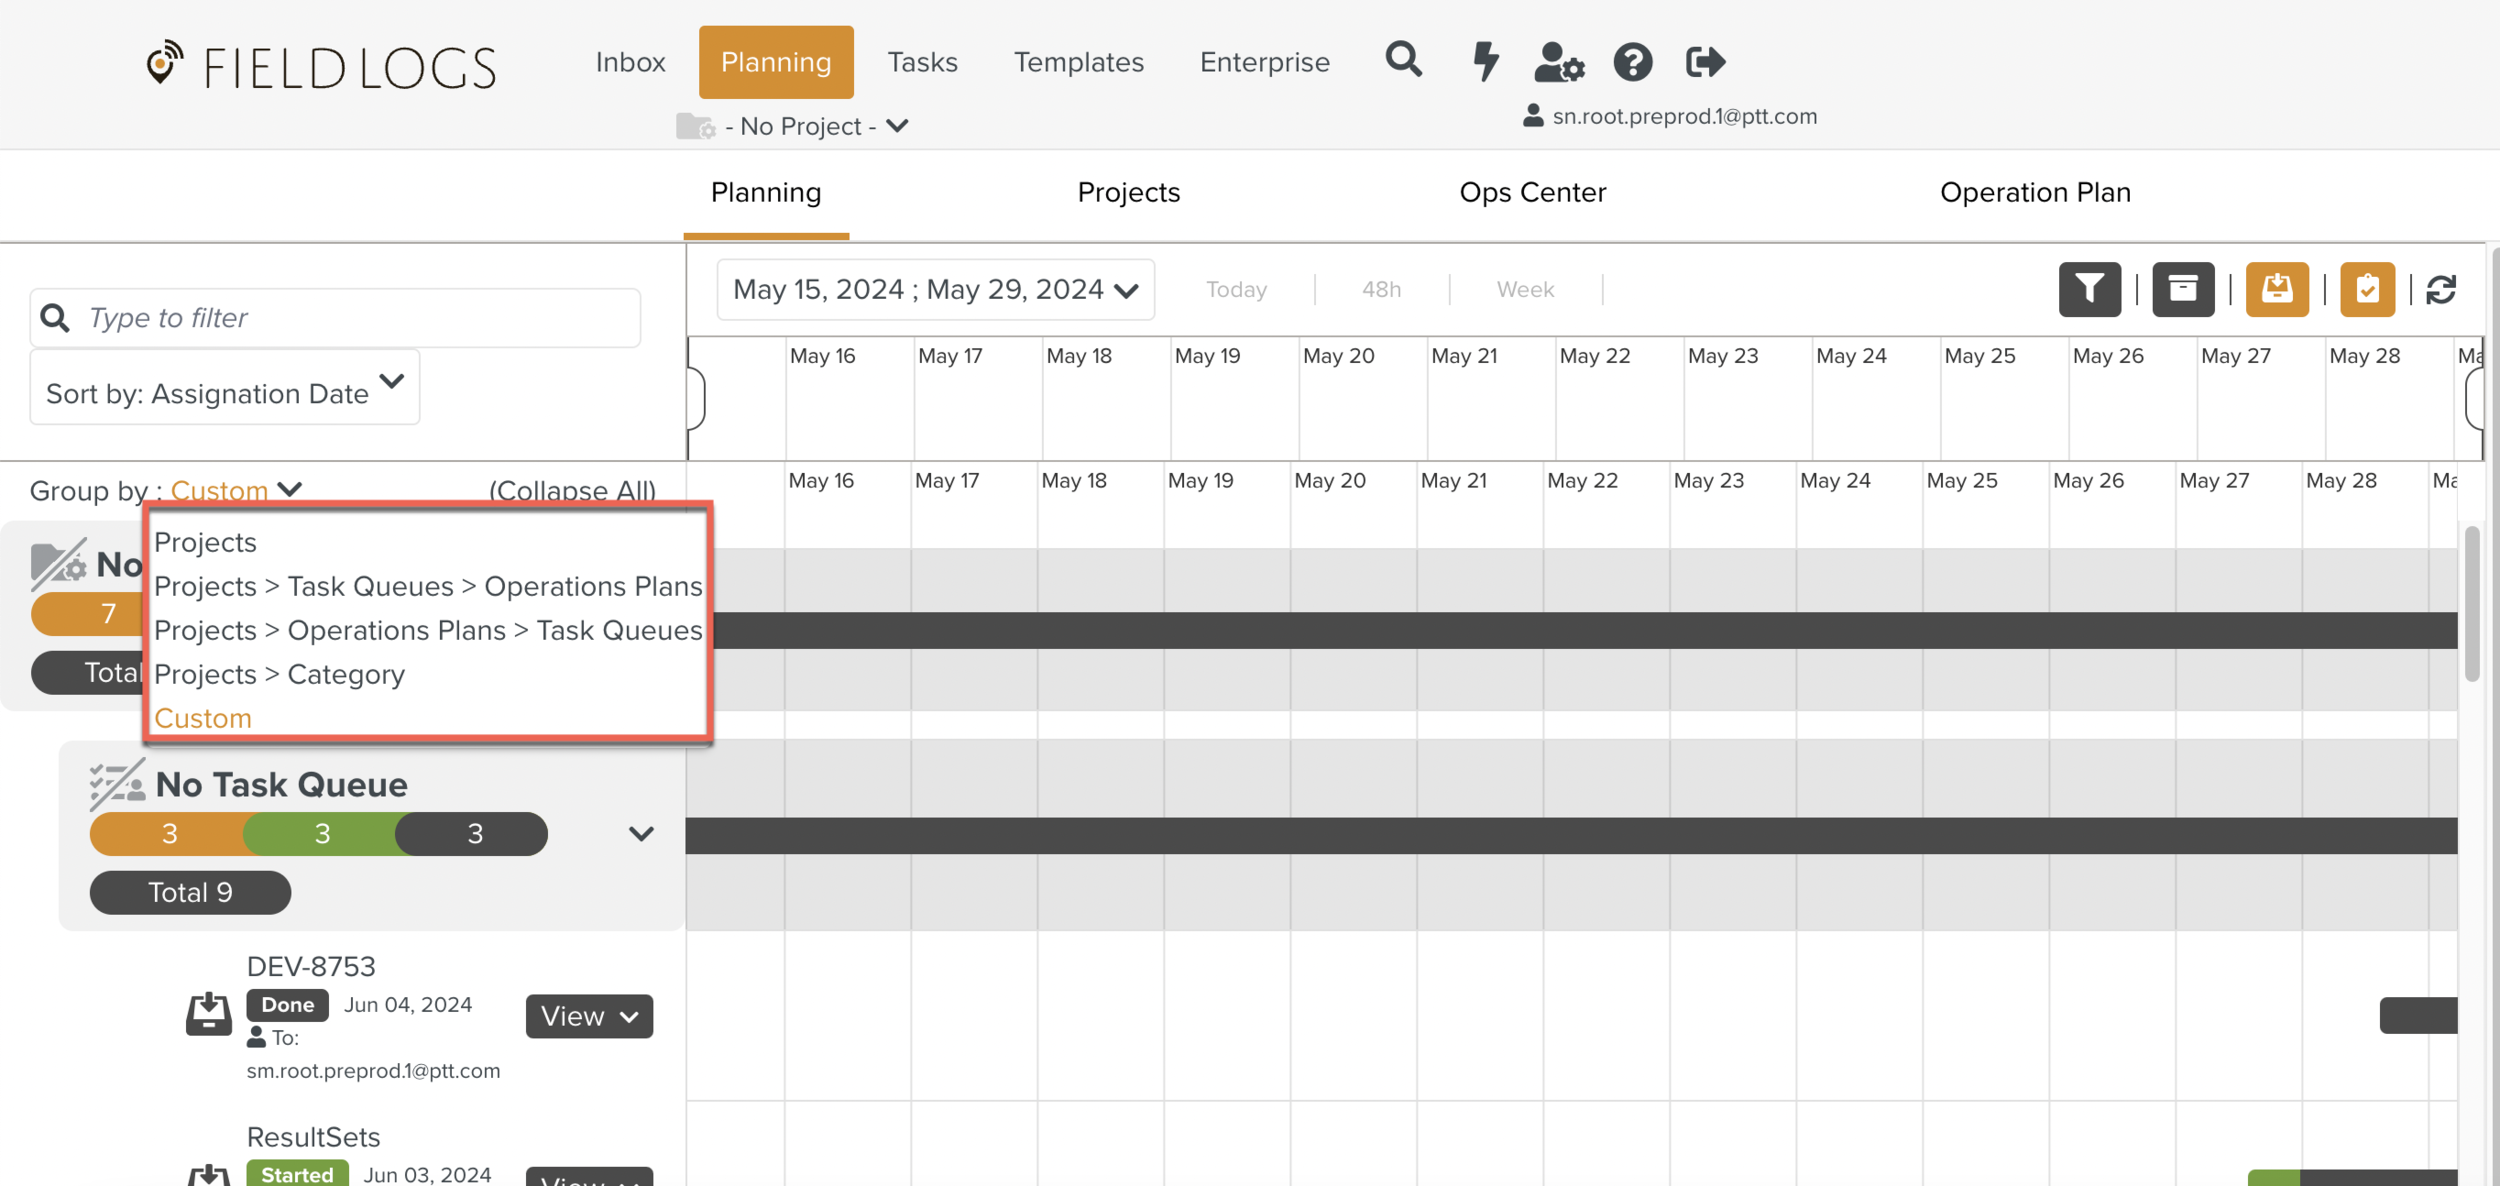This screenshot has width=2500, height=1186.
Task: Click the green 3 started count pill
Action: click(x=322, y=834)
